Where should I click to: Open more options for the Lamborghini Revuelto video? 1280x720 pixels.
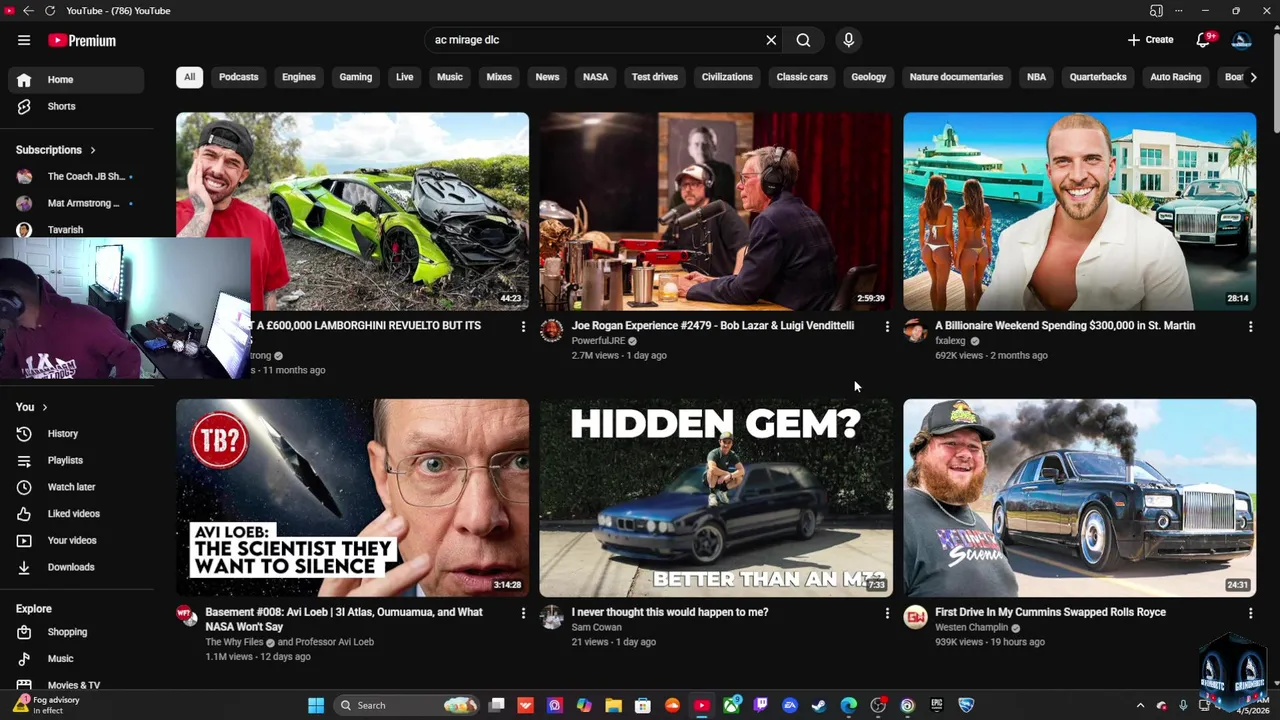(x=523, y=327)
